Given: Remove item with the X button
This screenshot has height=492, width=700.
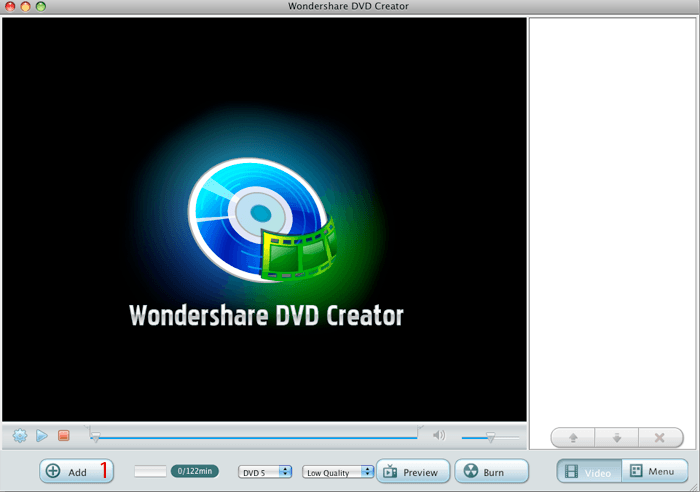Looking at the screenshot, I should (660, 438).
